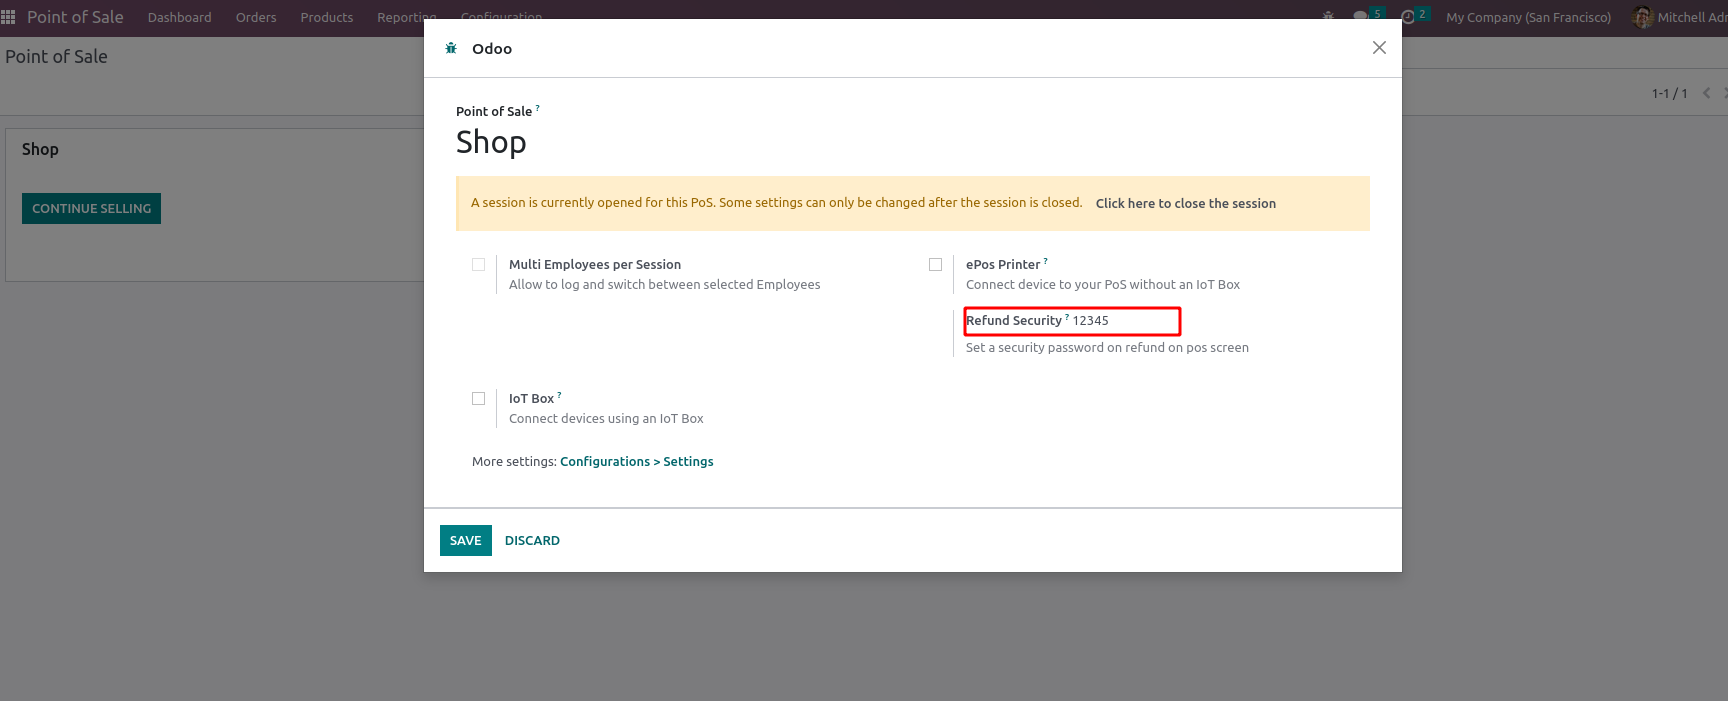
Task: Click the Multi Employees per Session label
Action: [595, 265]
